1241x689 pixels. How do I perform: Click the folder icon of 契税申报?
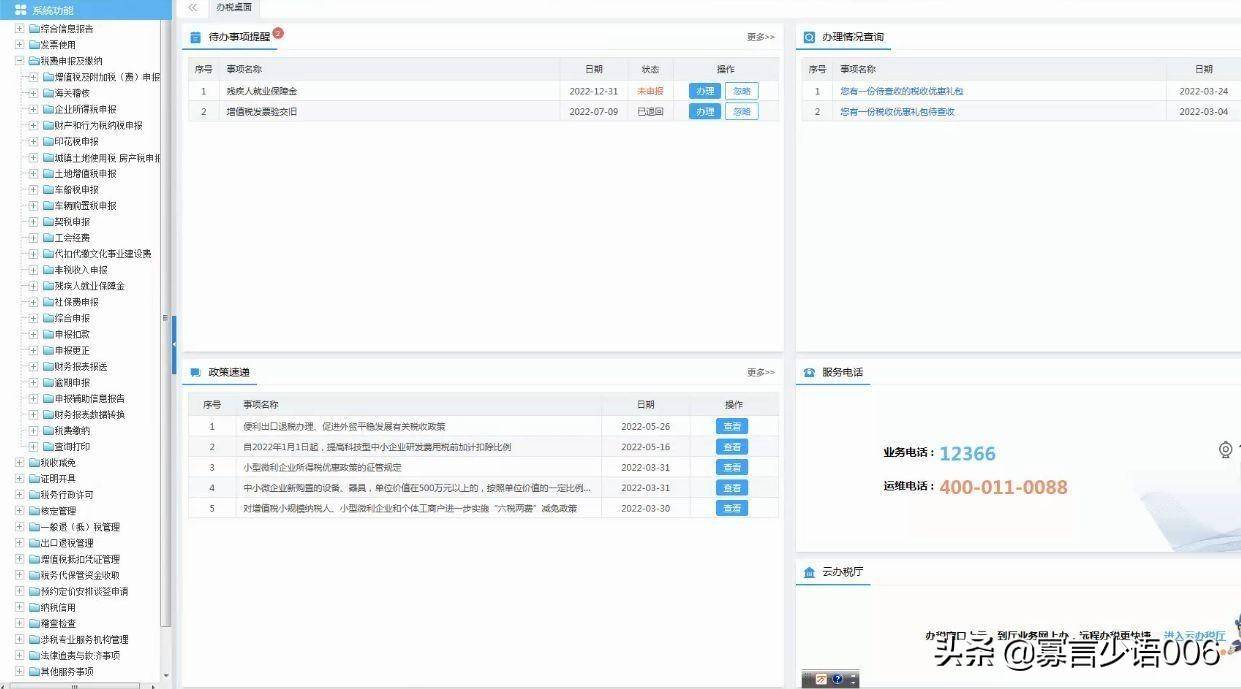click(48, 222)
